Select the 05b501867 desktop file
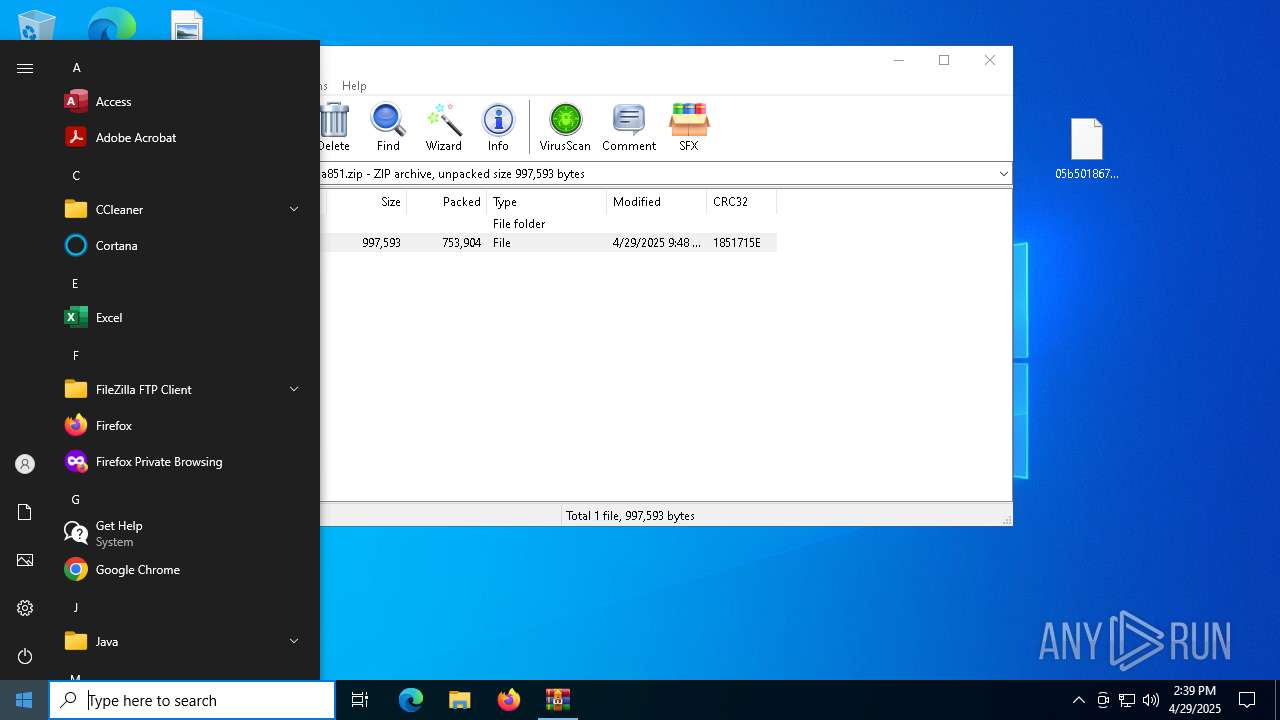 1087,150
